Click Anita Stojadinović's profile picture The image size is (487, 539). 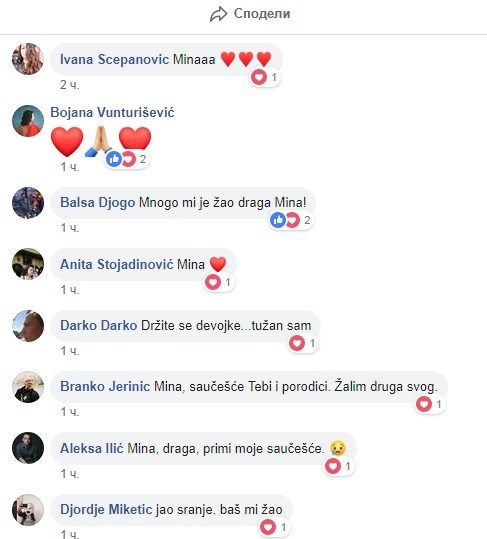click(x=28, y=264)
